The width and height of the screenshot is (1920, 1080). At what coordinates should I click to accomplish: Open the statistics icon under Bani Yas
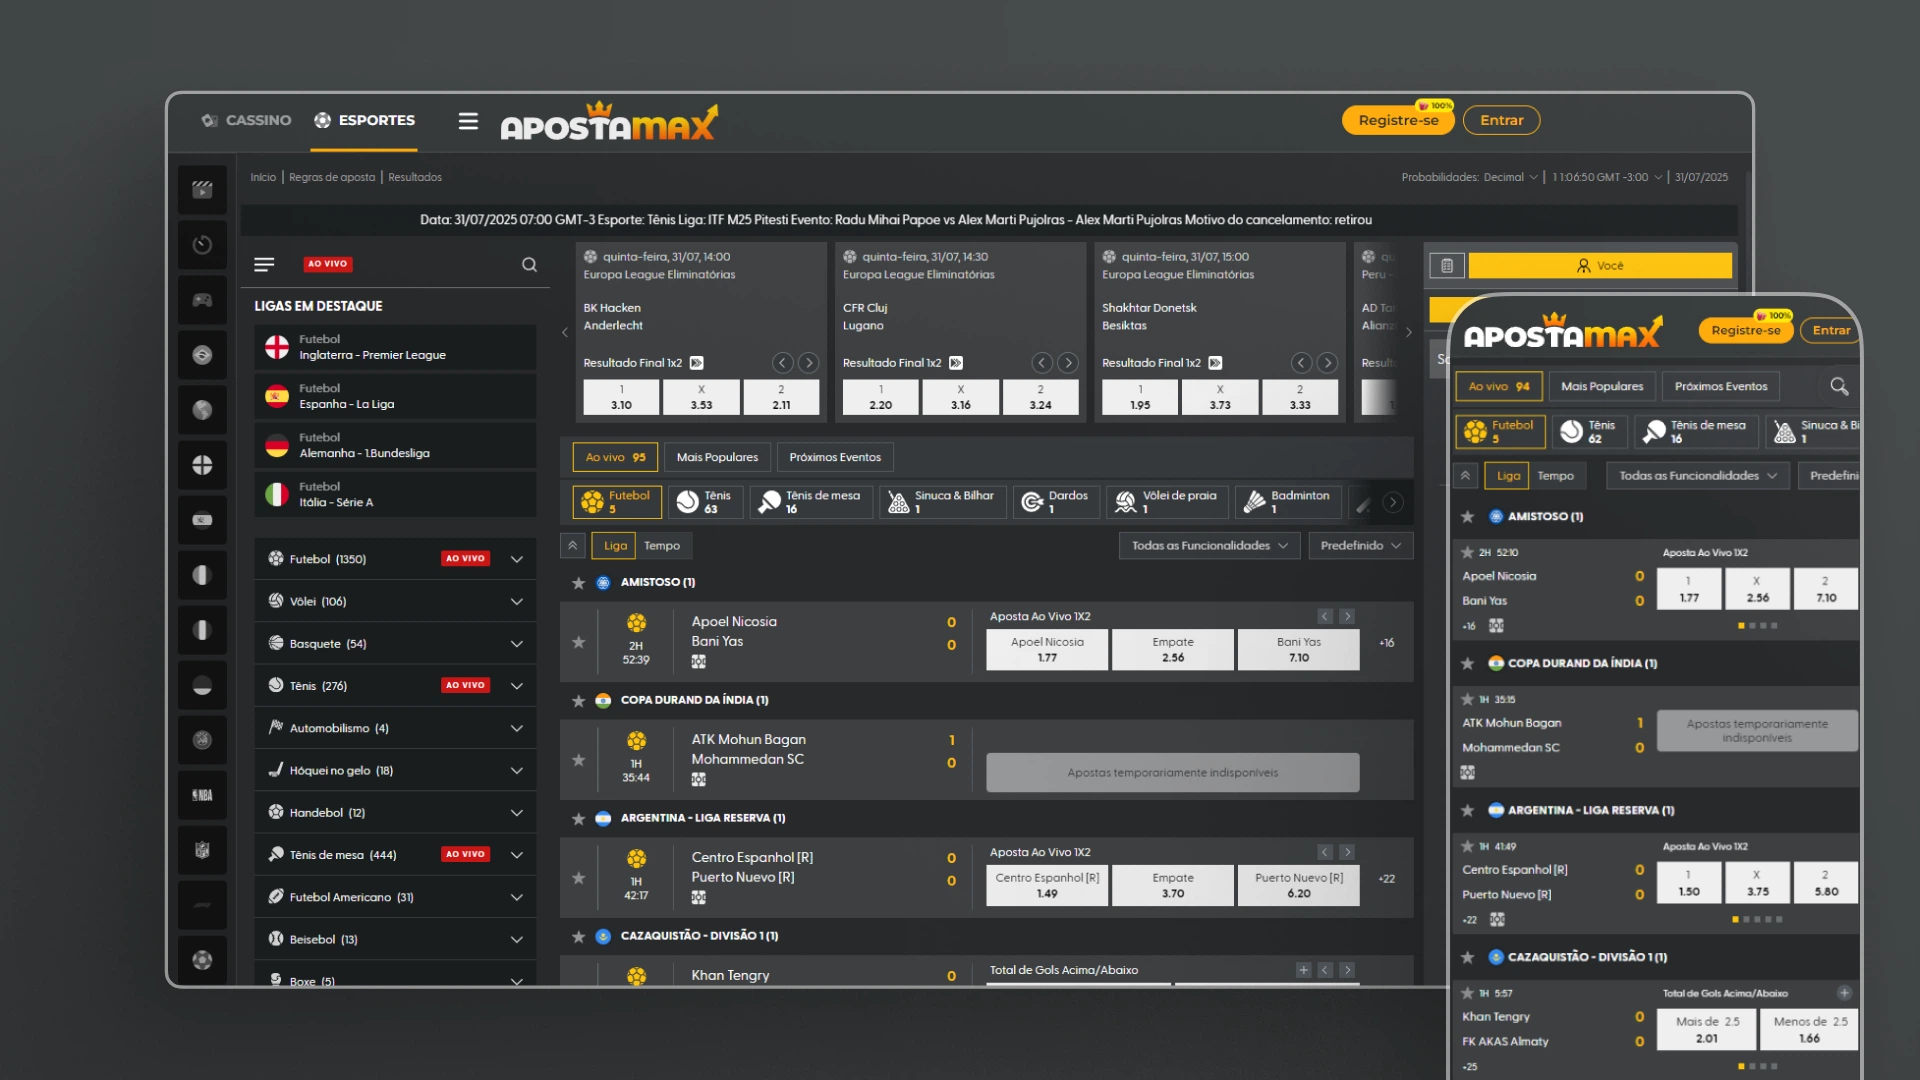coord(698,662)
